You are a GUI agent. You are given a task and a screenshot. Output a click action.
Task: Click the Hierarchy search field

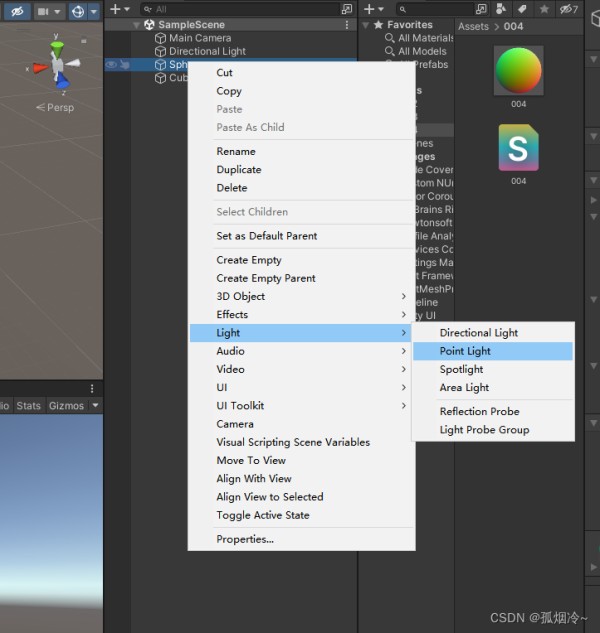(x=241, y=9)
